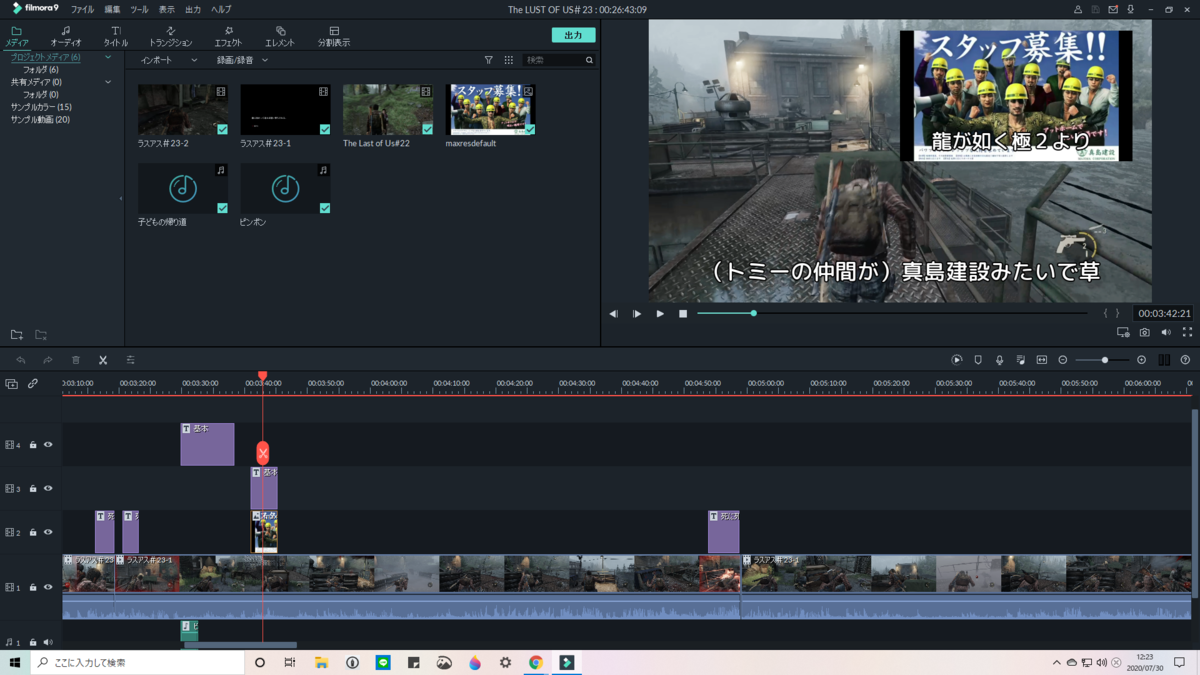
Task: Collapse 共有メディア tree chevron
Action: coord(108,82)
